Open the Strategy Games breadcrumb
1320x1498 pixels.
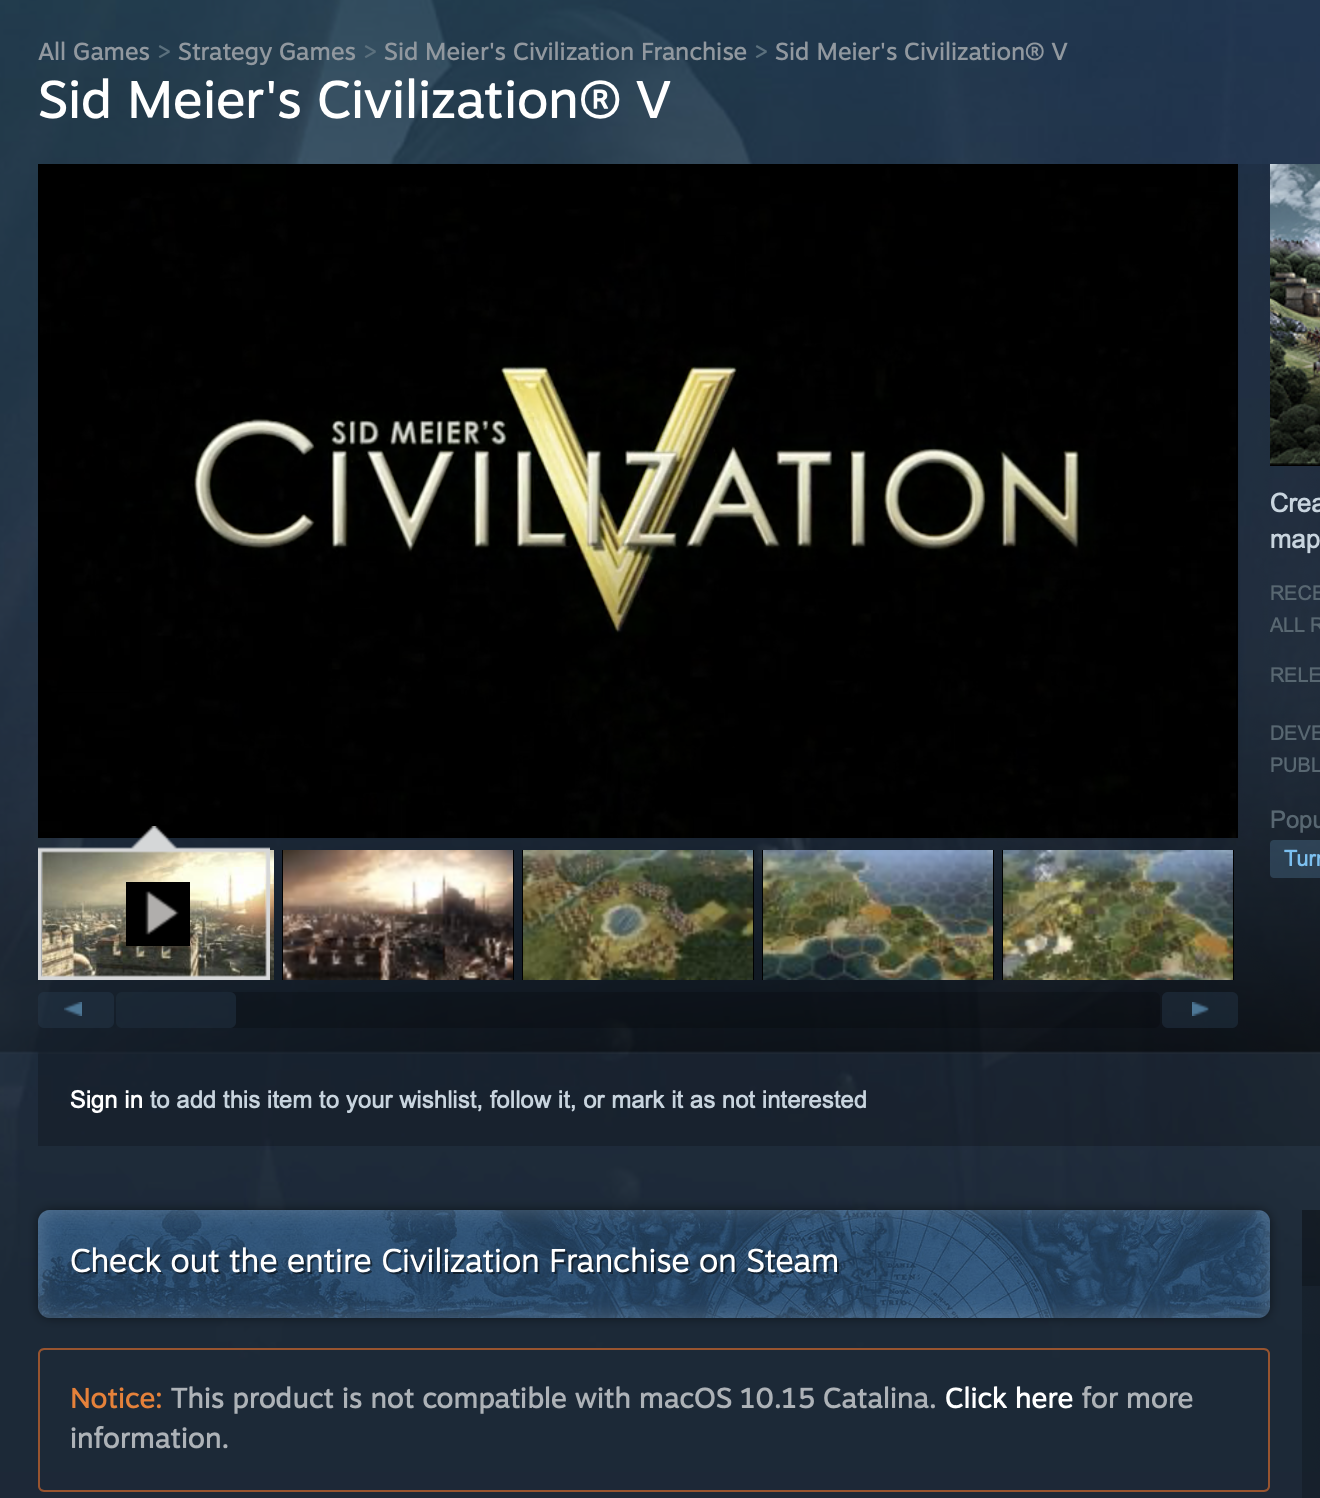(267, 52)
